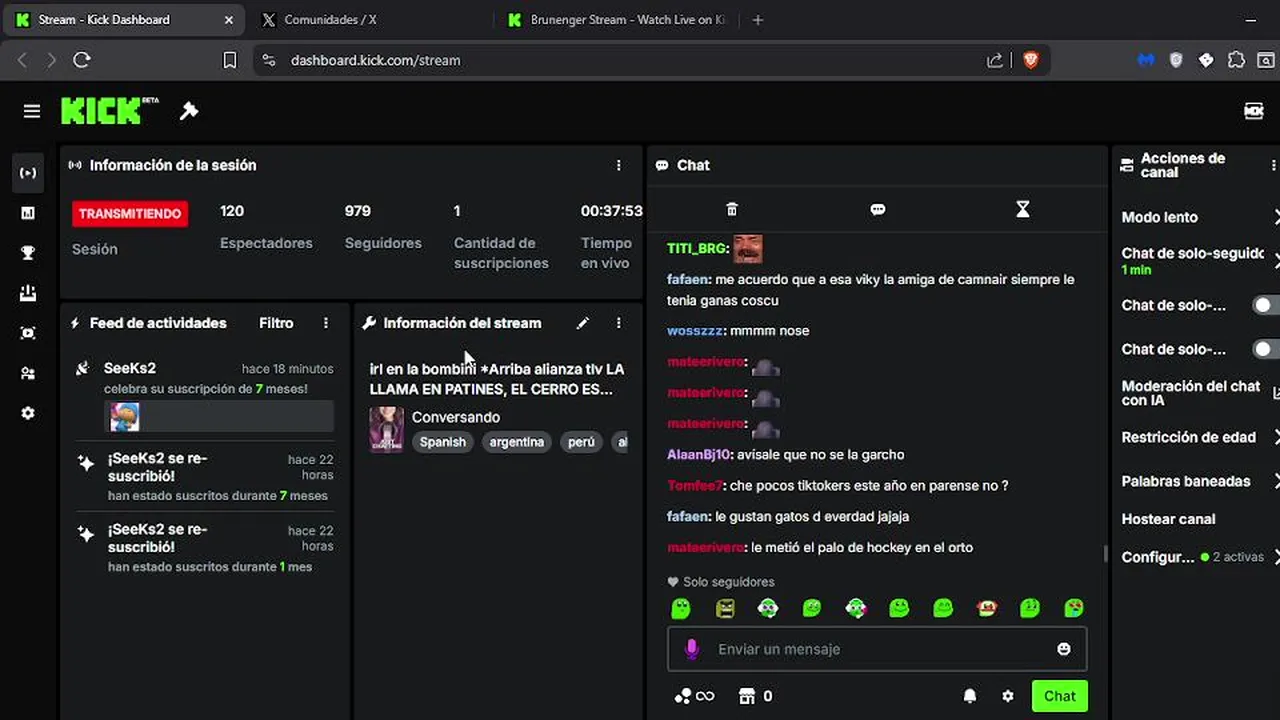
Task: Click the browser reload button
Action: pos(82,60)
